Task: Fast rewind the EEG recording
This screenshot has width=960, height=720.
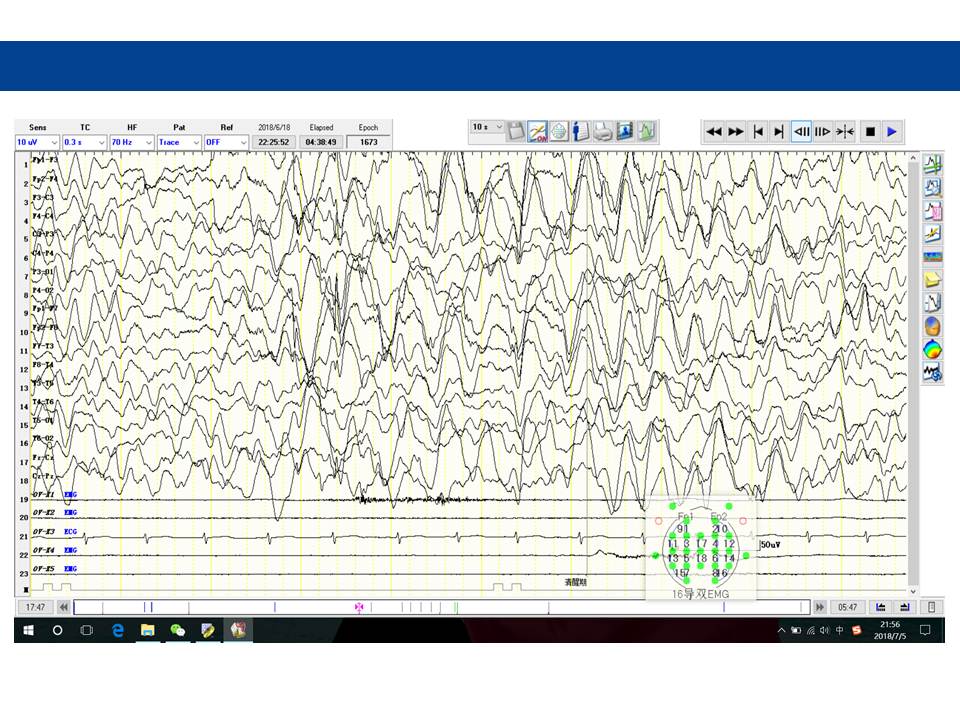Action: 714,132
